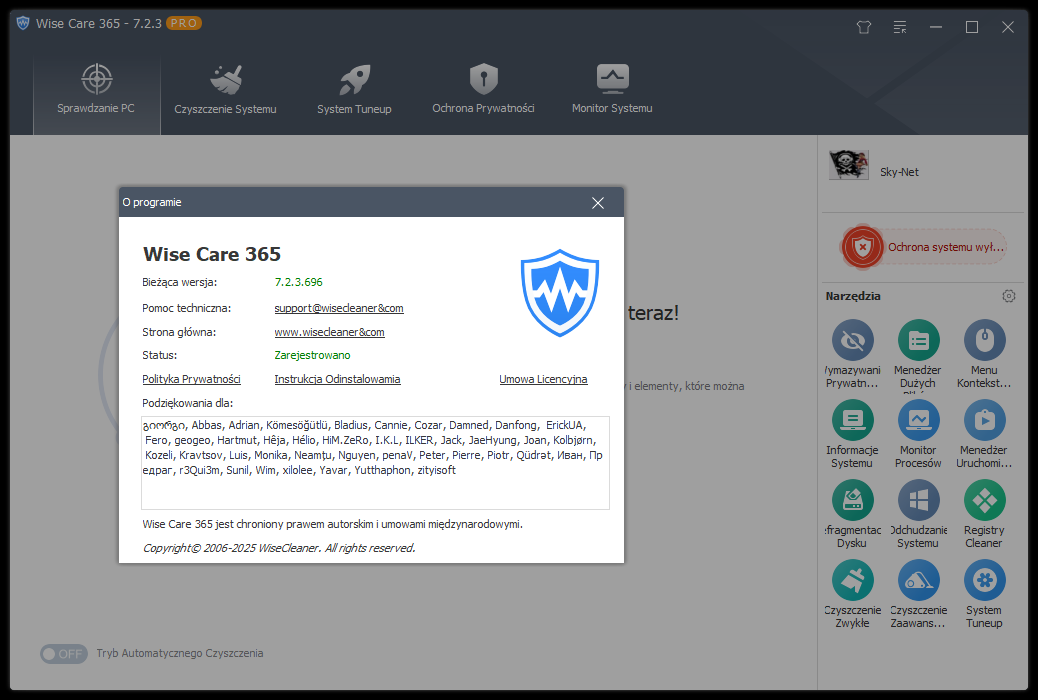Click the support@wisecleaner.com email link
This screenshot has height=700, width=1038.
pyautogui.click(x=339, y=308)
